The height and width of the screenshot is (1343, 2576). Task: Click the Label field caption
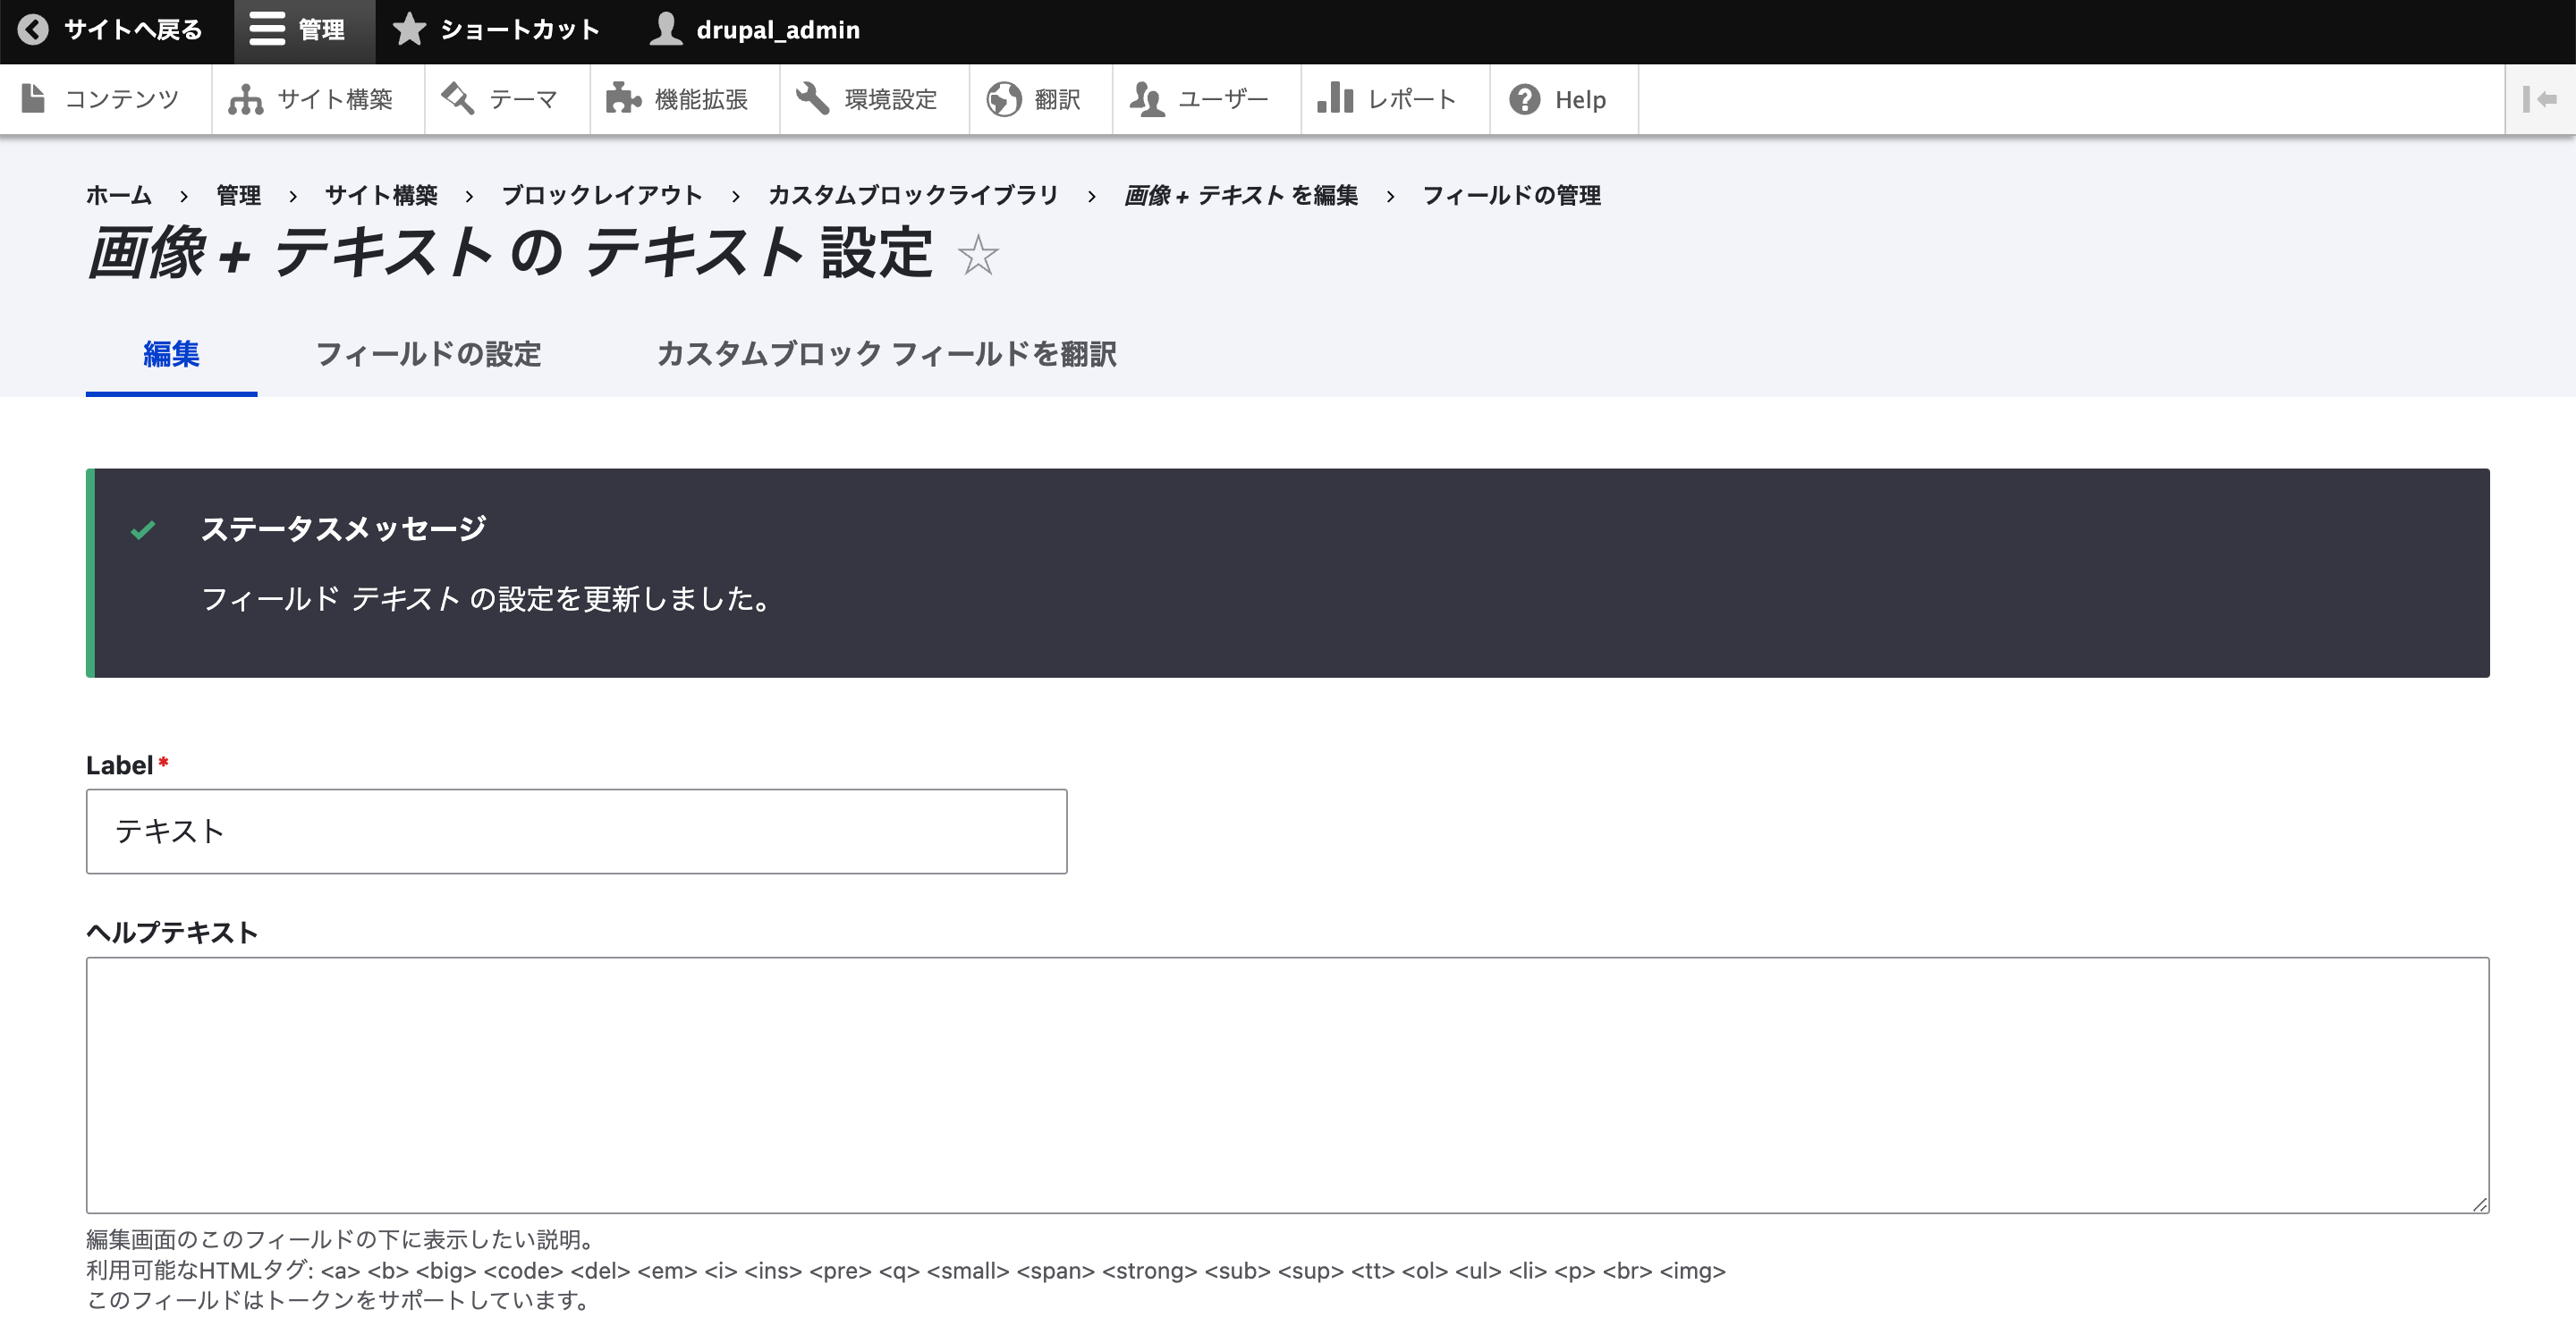[119, 765]
